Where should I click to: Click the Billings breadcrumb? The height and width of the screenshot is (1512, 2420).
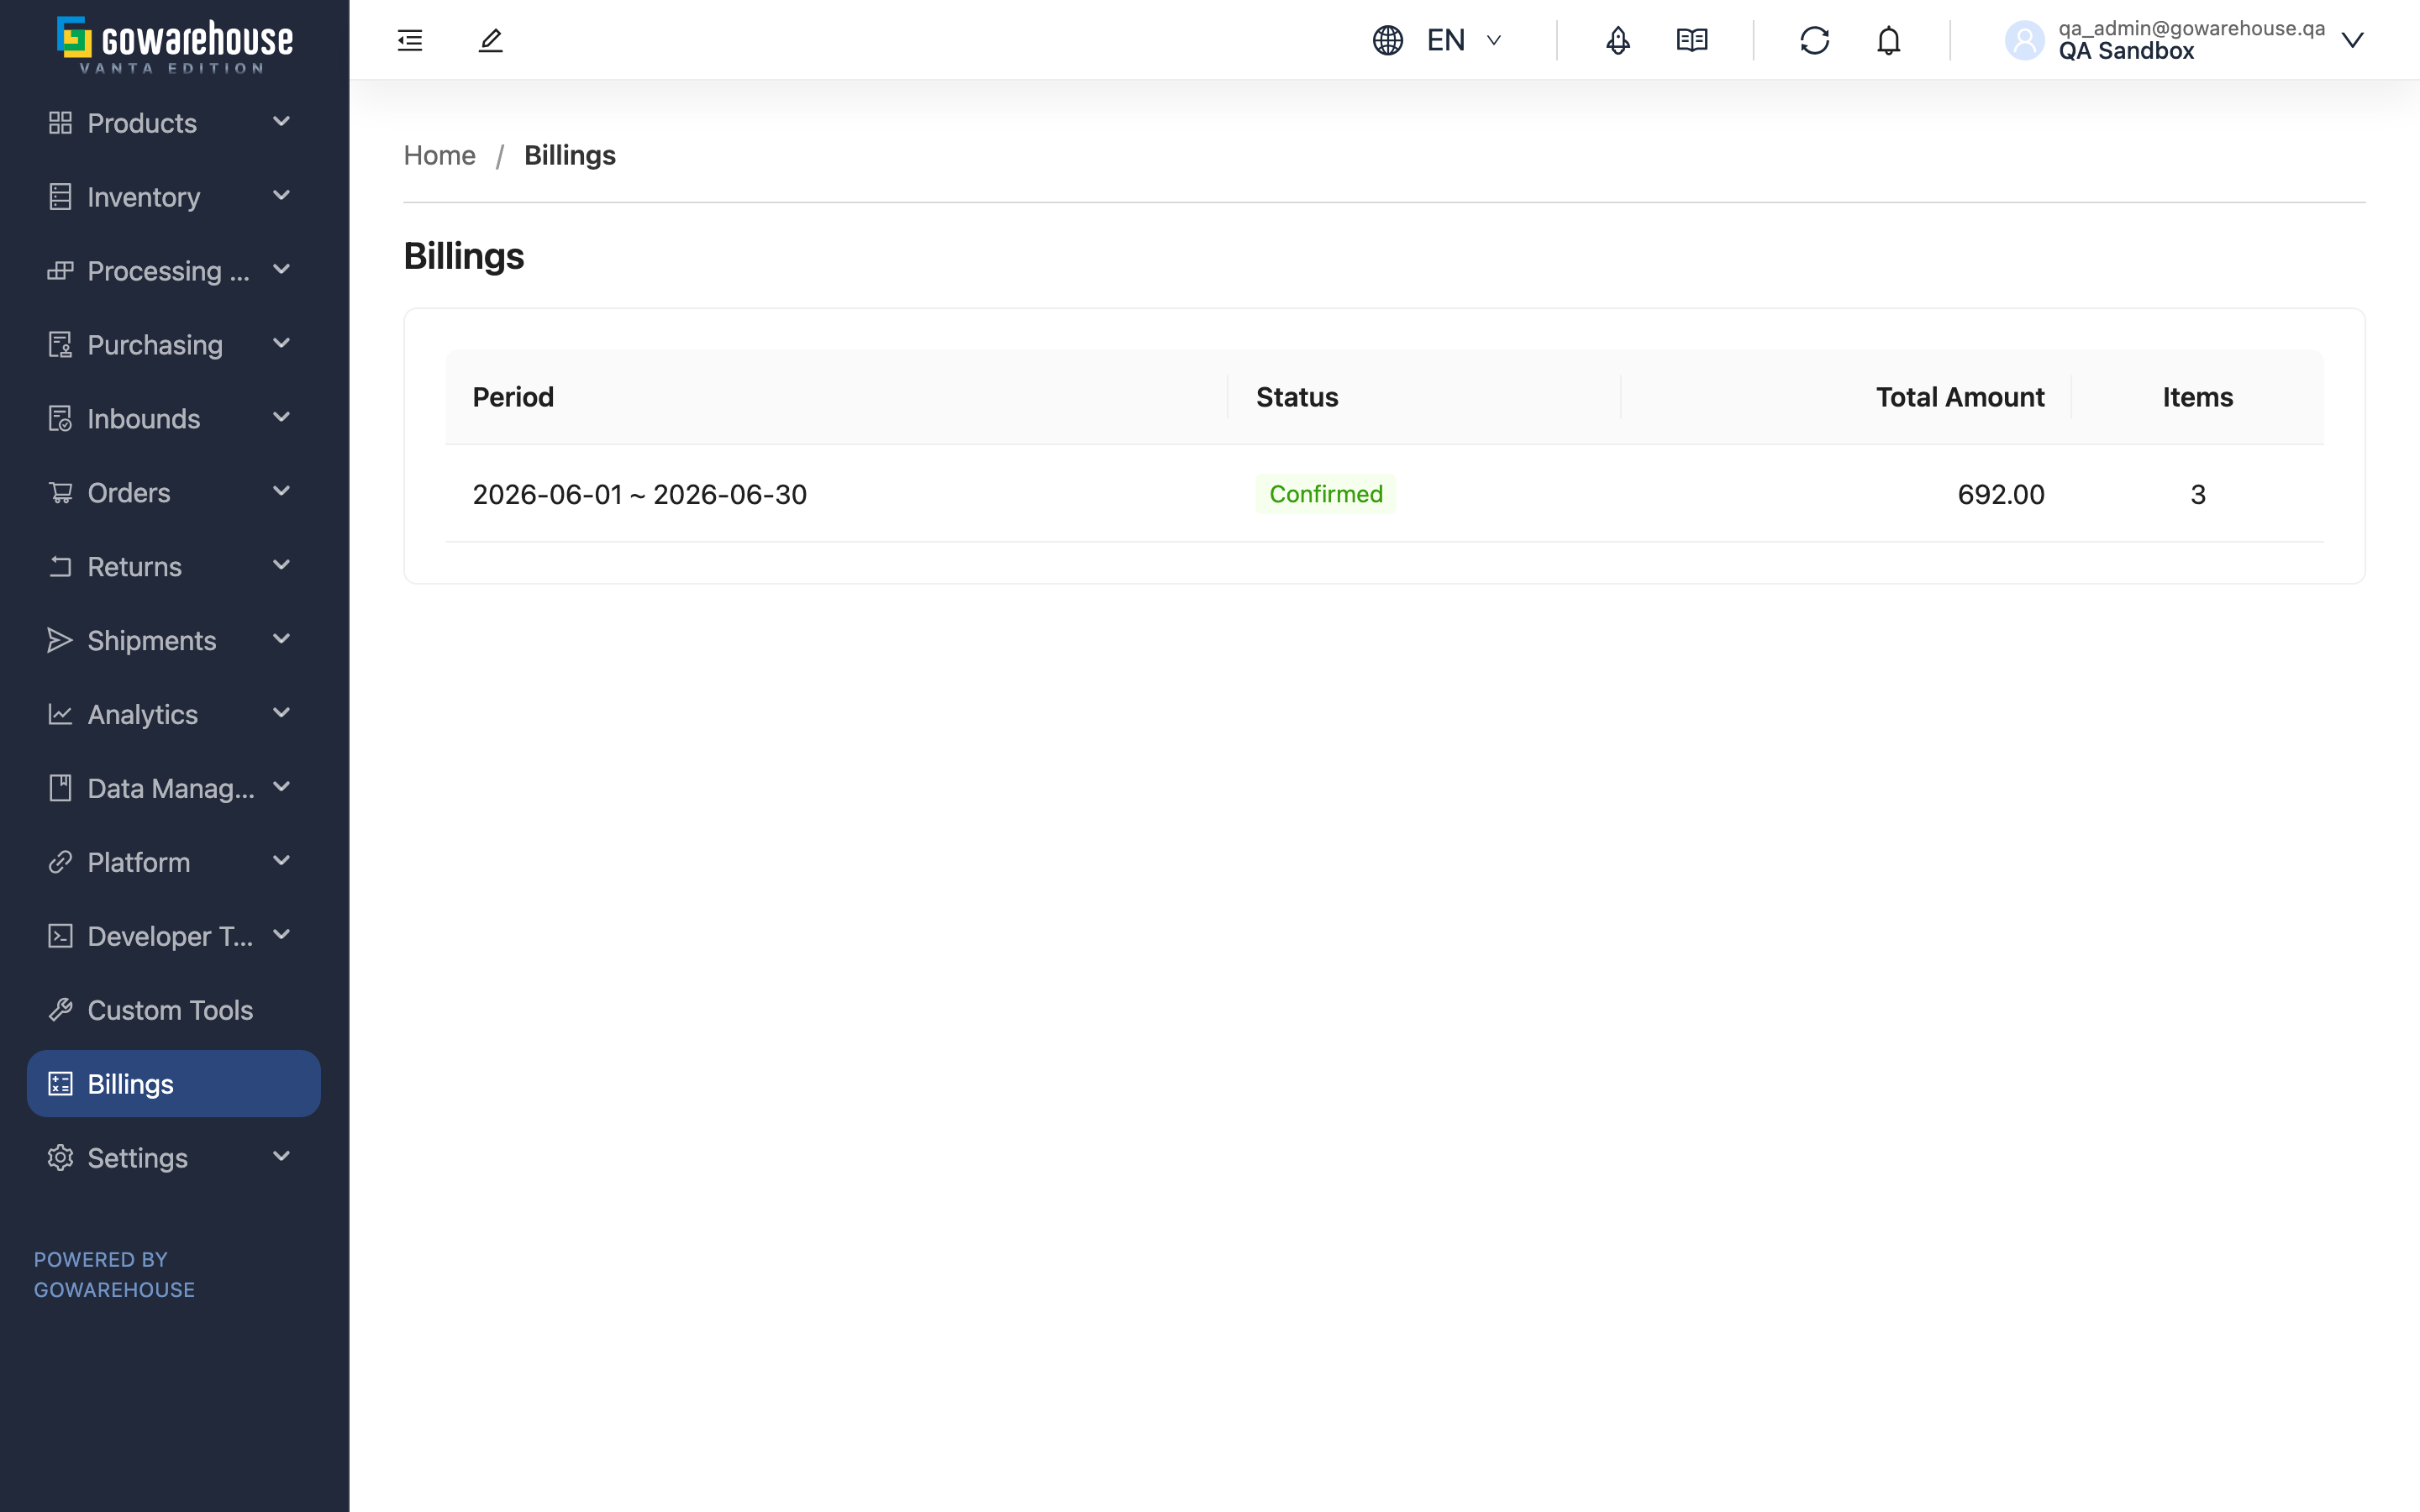pyautogui.click(x=570, y=155)
